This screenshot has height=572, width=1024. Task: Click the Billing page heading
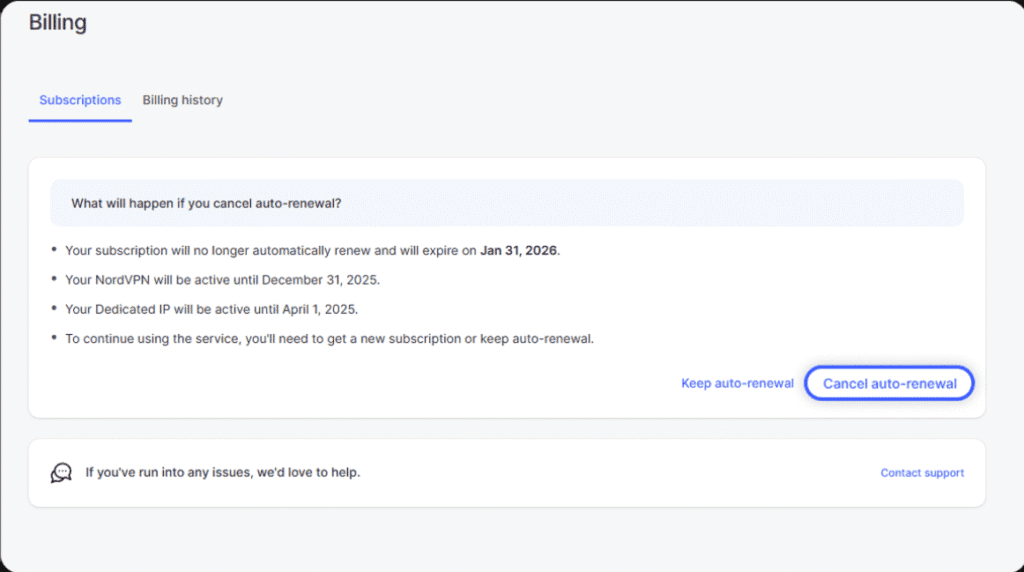pyautogui.click(x=57, y=22)
